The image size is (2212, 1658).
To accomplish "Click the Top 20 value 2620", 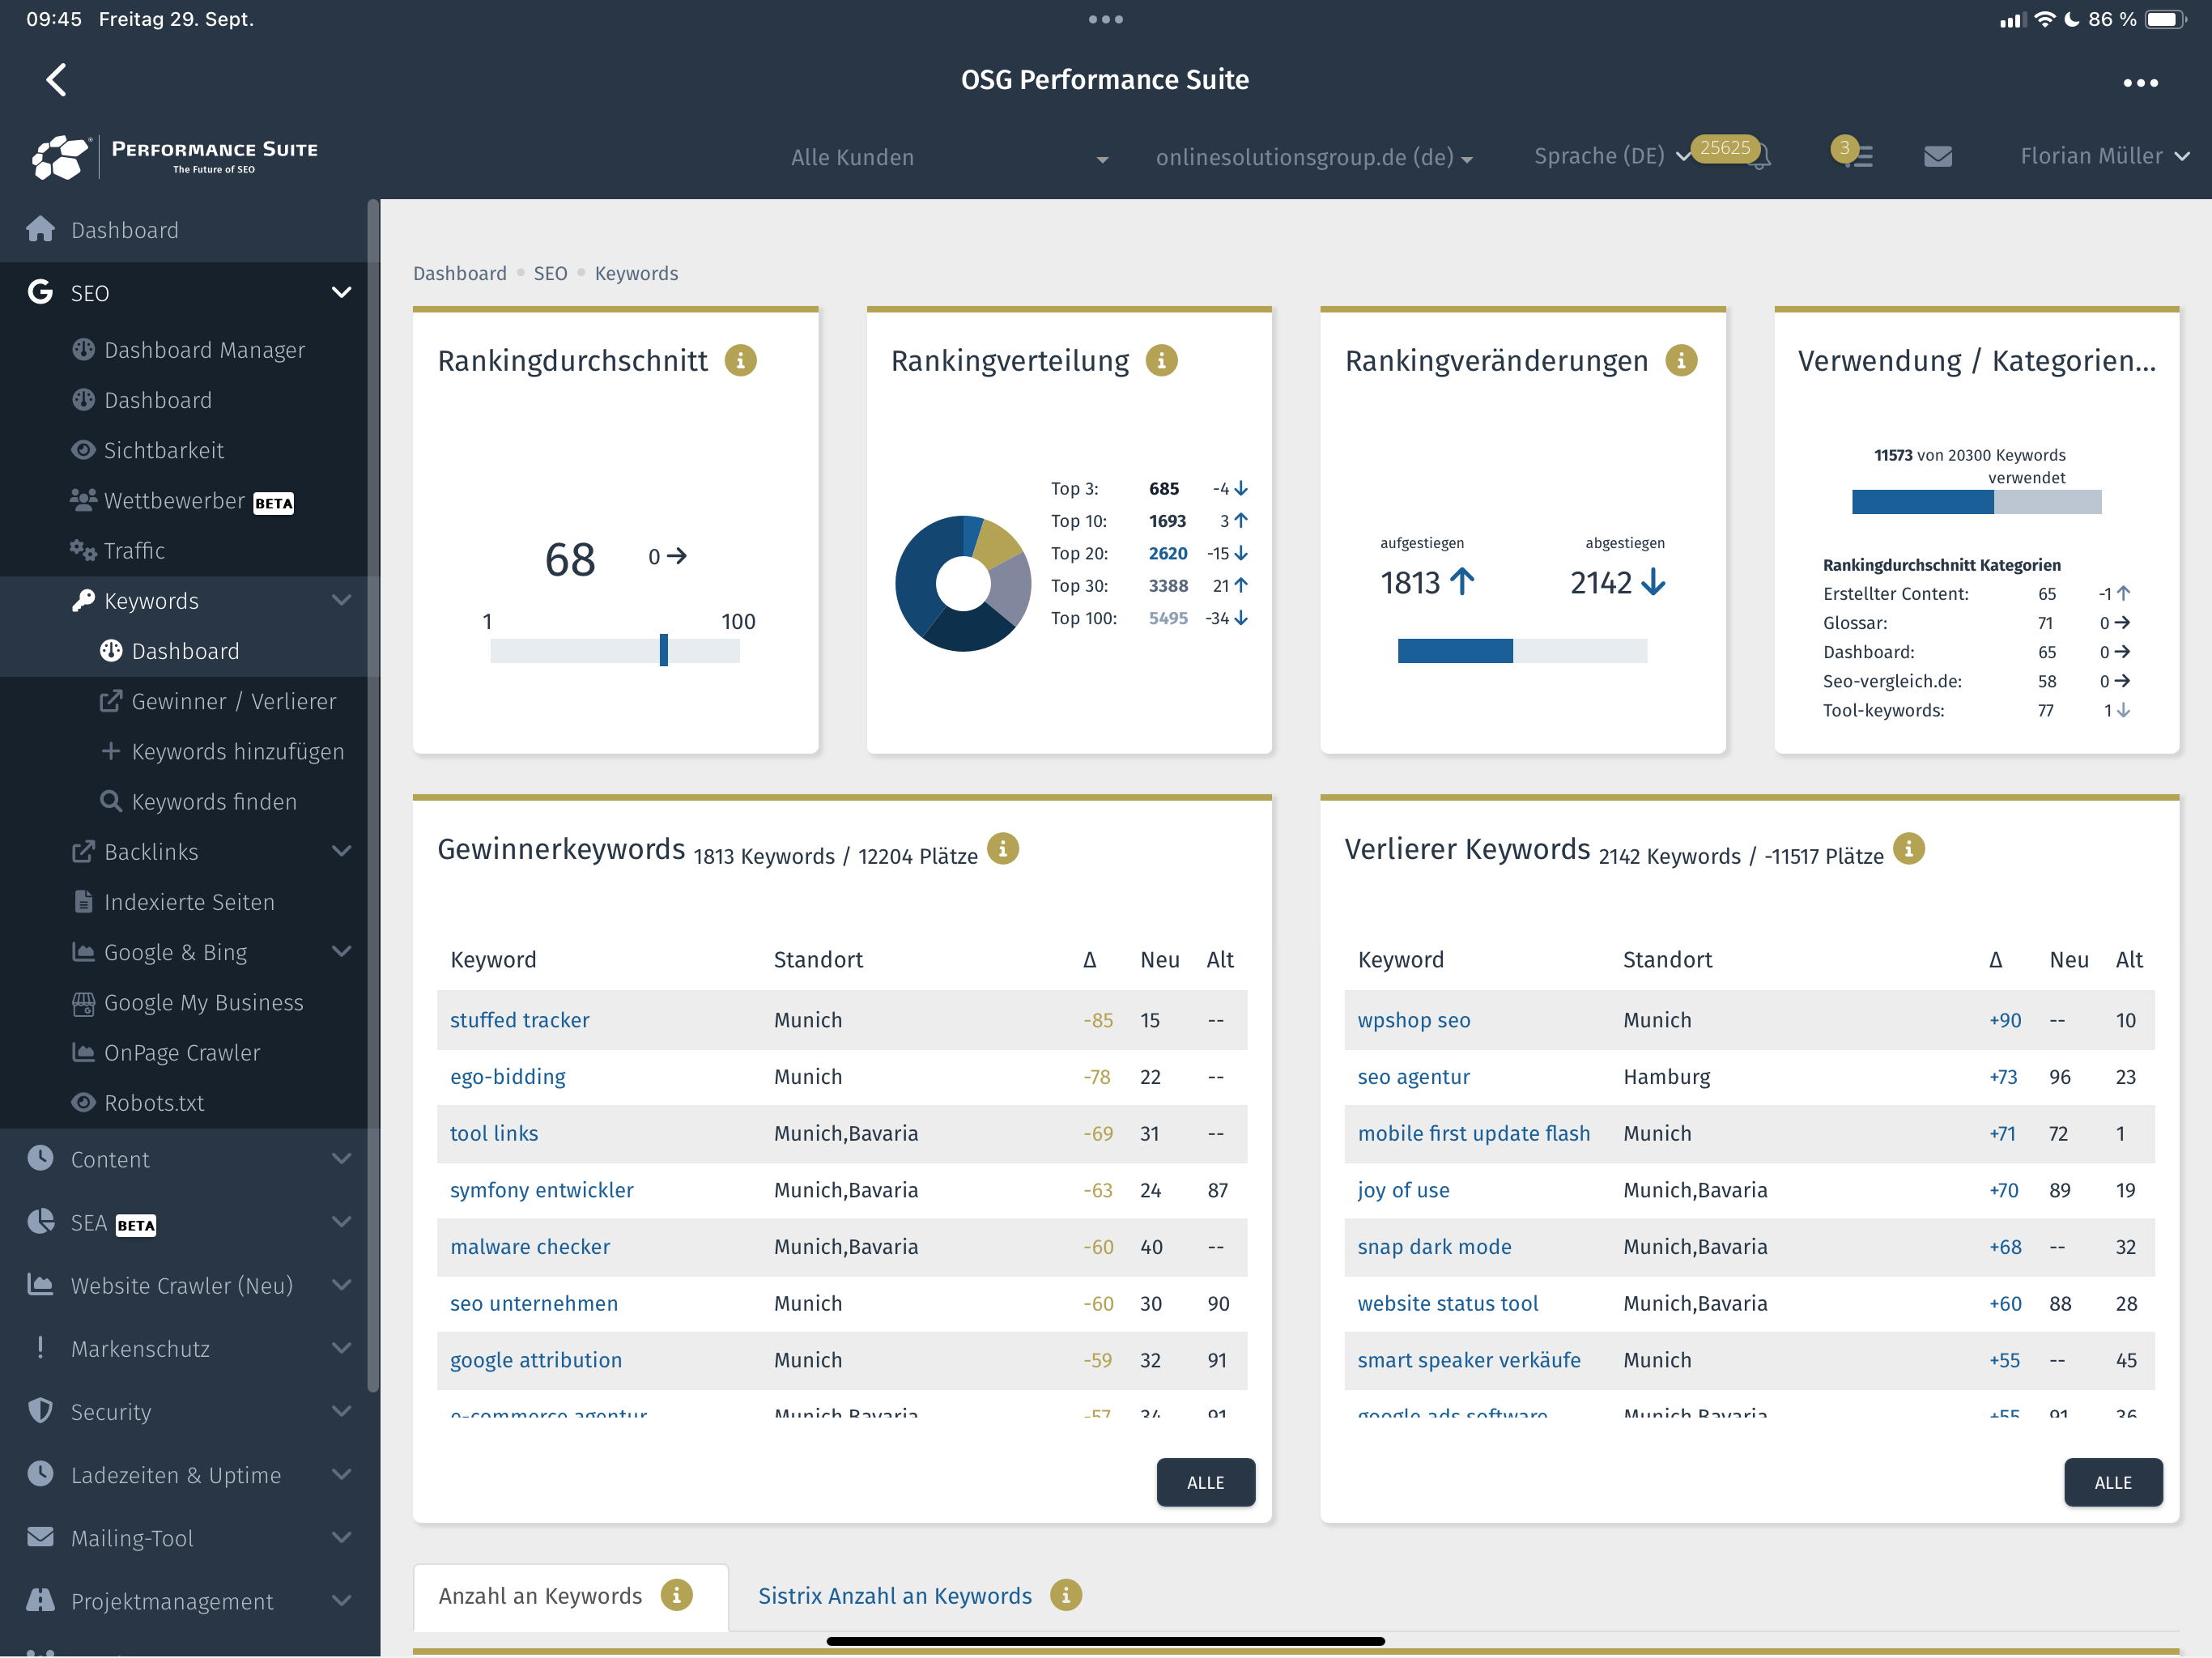I will [1167, 553].
